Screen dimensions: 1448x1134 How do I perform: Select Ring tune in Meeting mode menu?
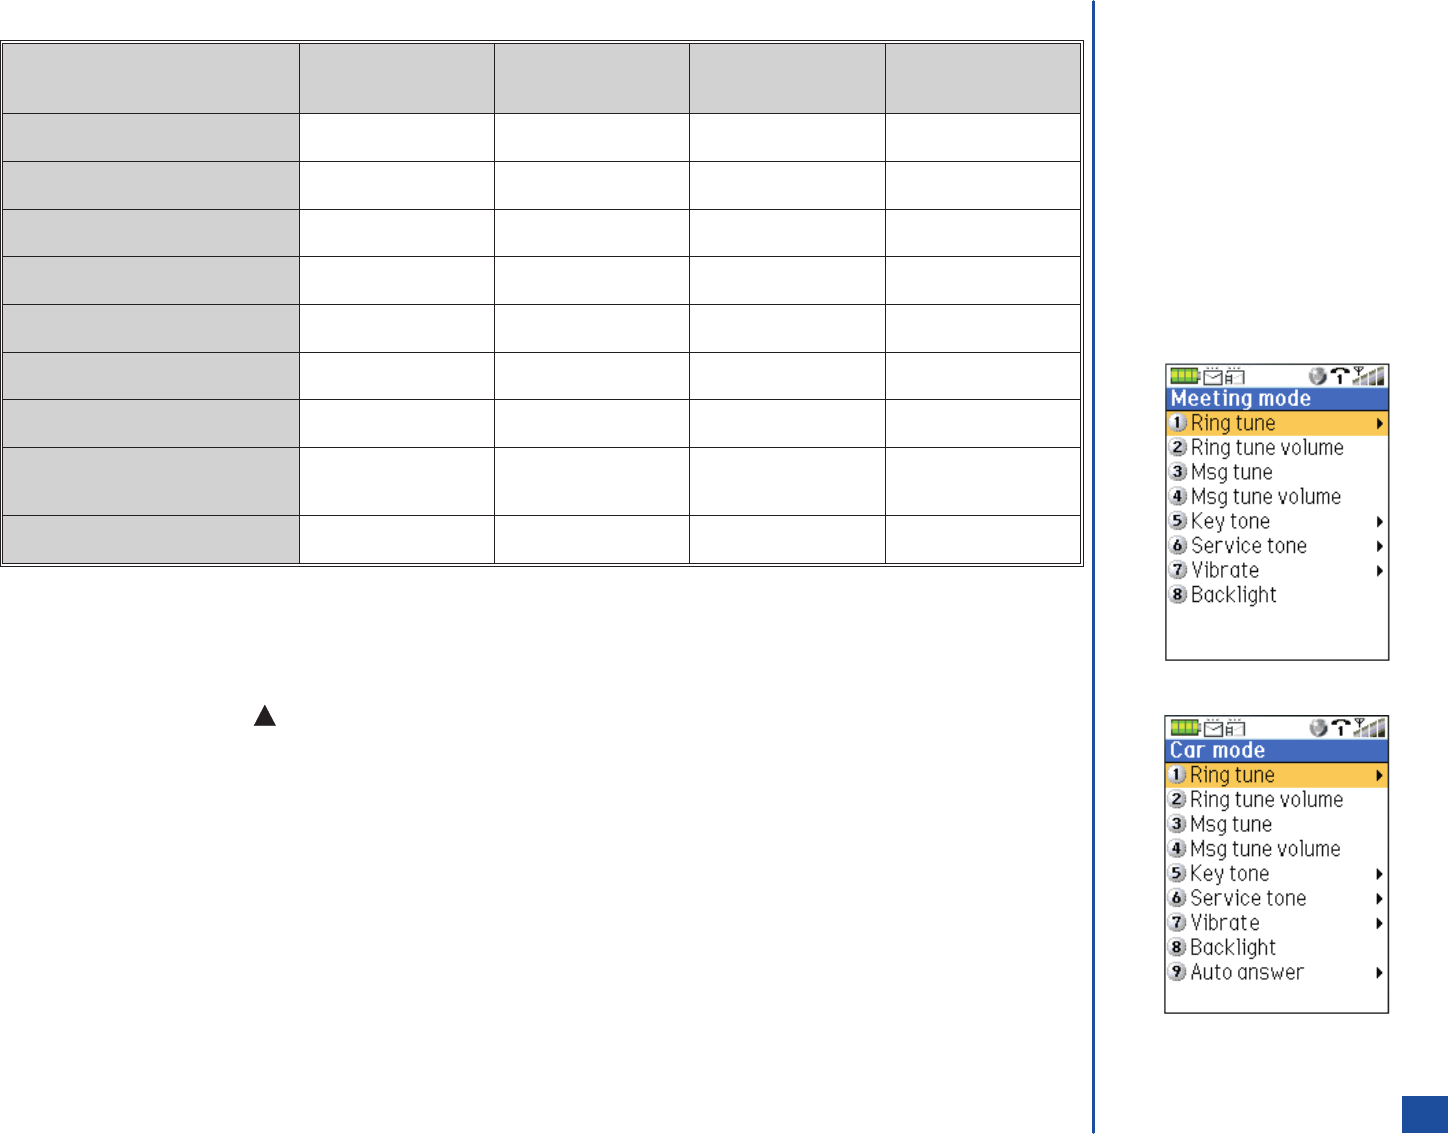pyautogui.click(x=1277, y=424)
